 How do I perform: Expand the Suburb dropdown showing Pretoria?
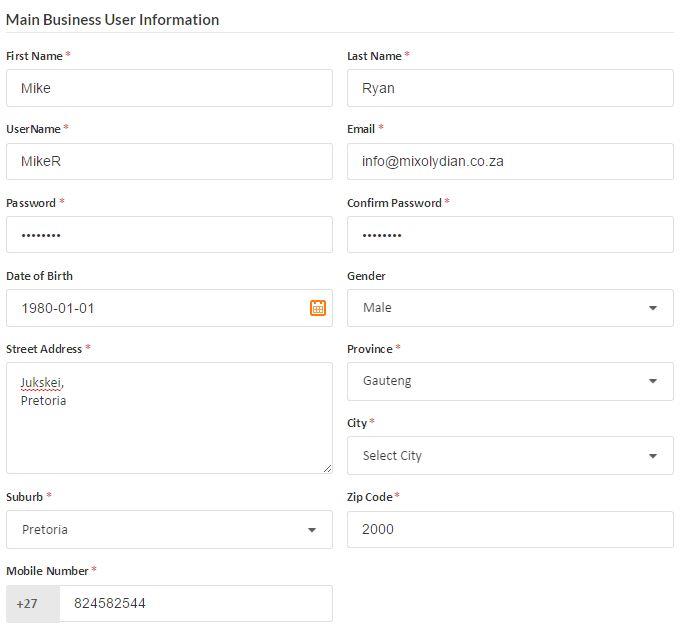coord(169,530)
